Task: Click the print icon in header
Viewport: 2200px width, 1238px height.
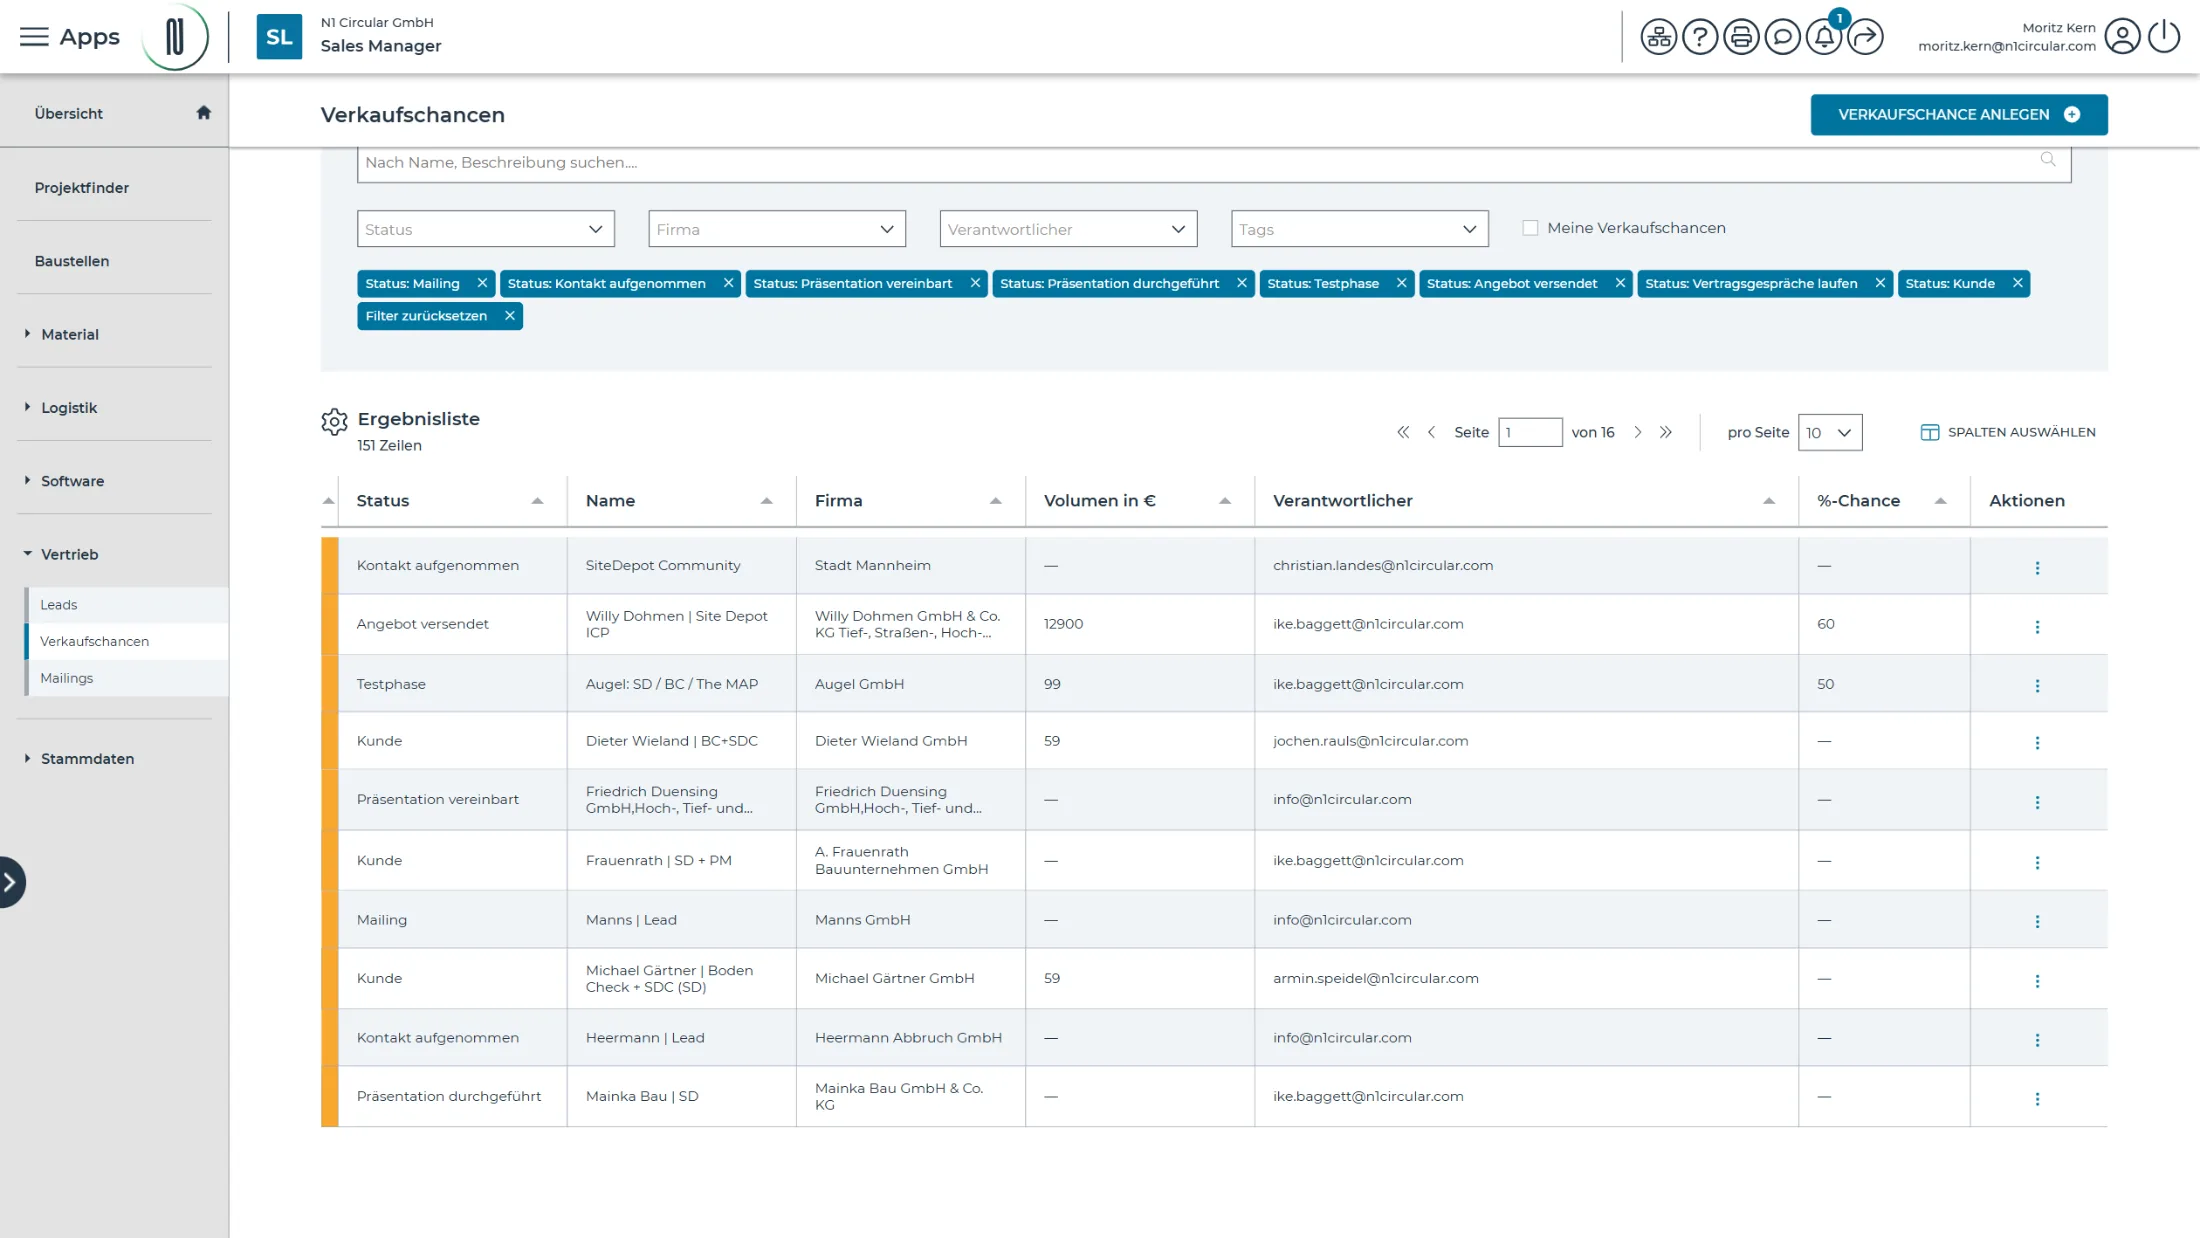Action: pyautogui.click(x=1741, y=37)
